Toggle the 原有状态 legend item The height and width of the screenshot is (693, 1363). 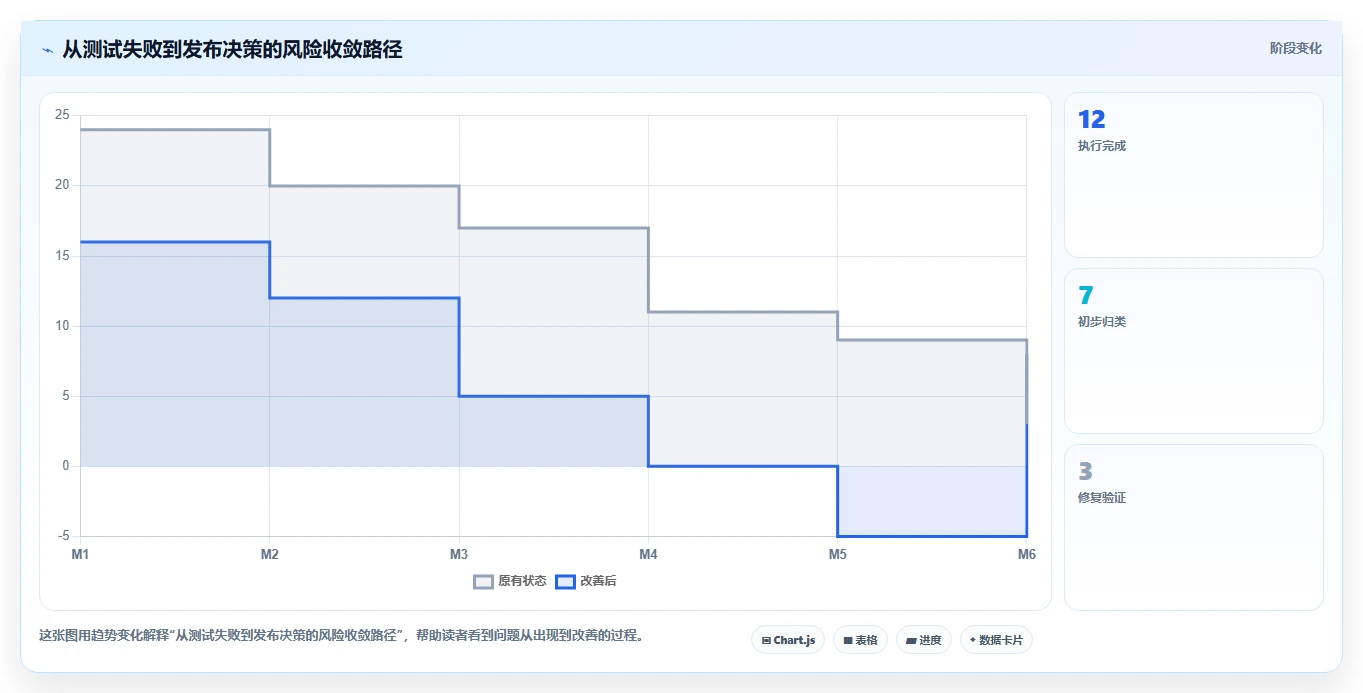click(x=510, y=581)
